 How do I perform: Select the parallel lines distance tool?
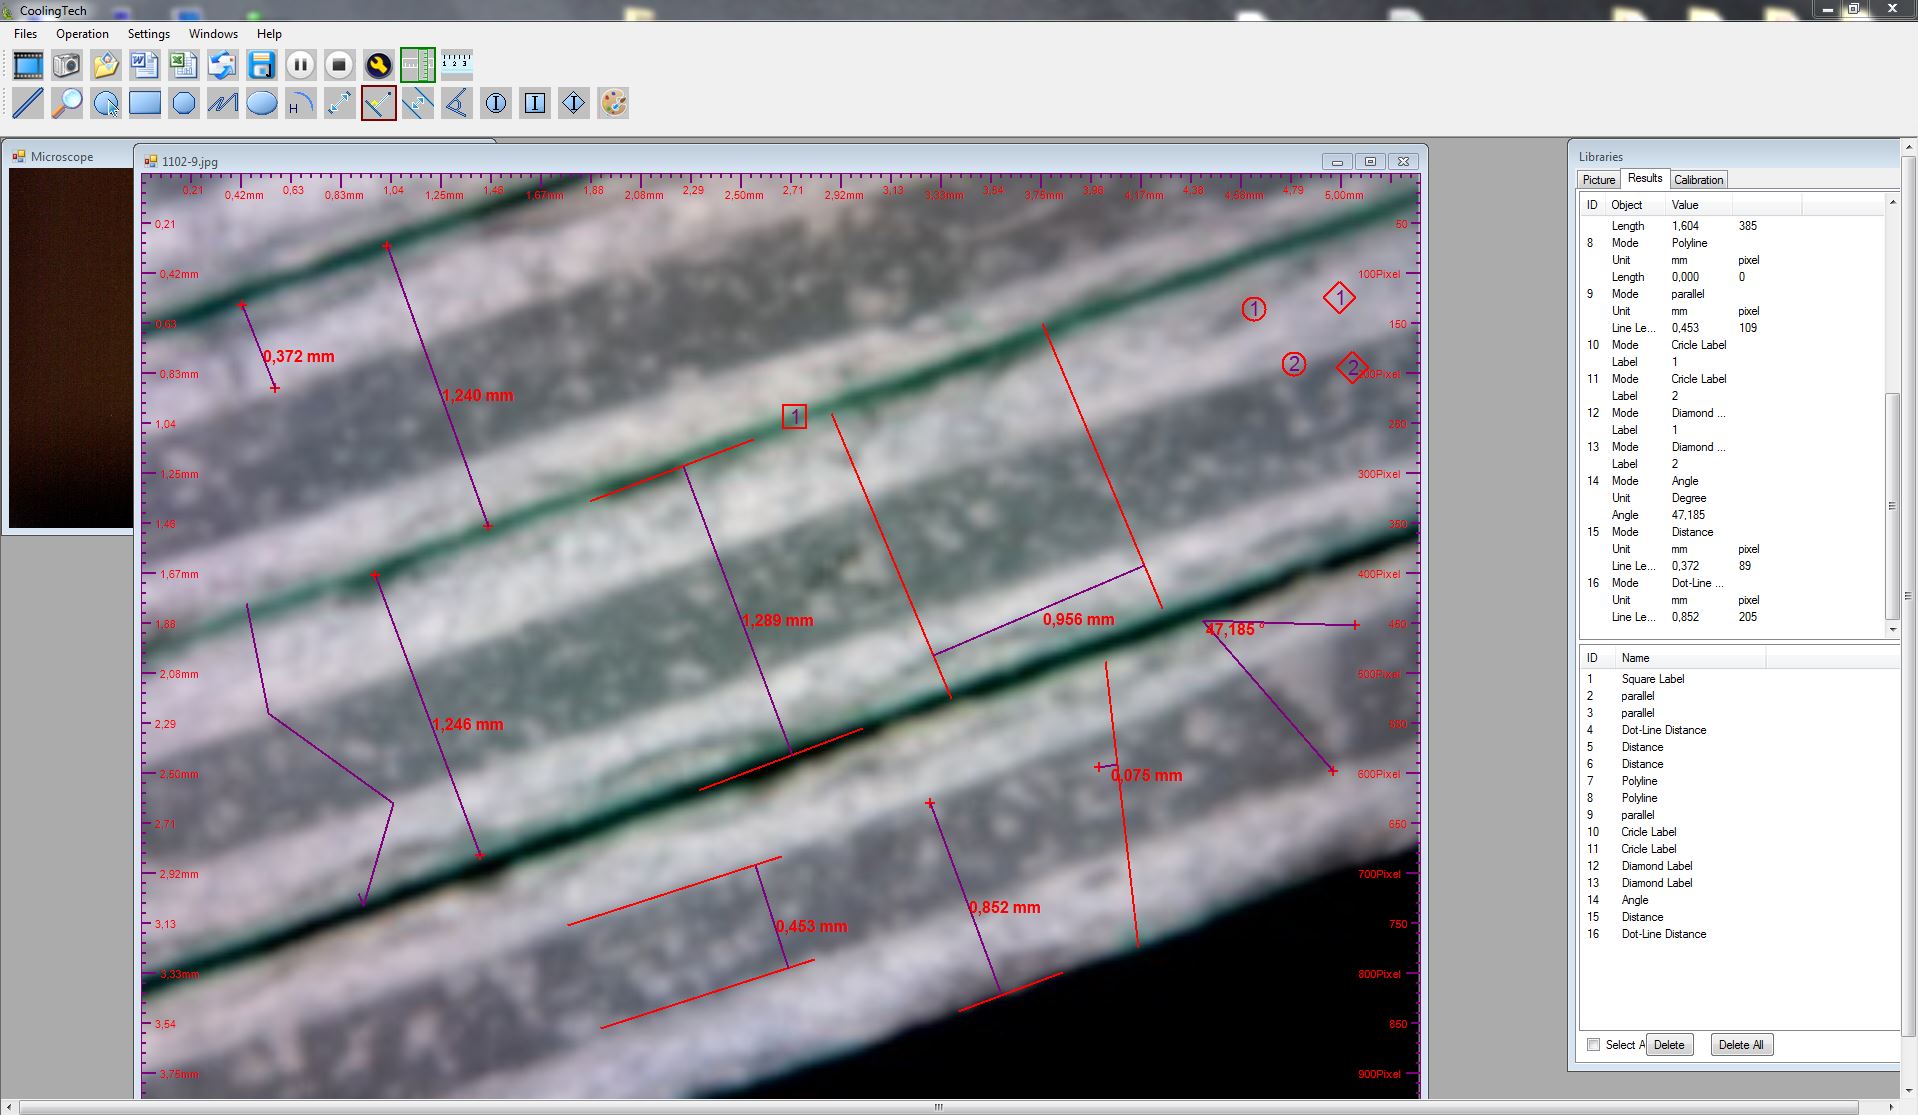coord(418,103)
